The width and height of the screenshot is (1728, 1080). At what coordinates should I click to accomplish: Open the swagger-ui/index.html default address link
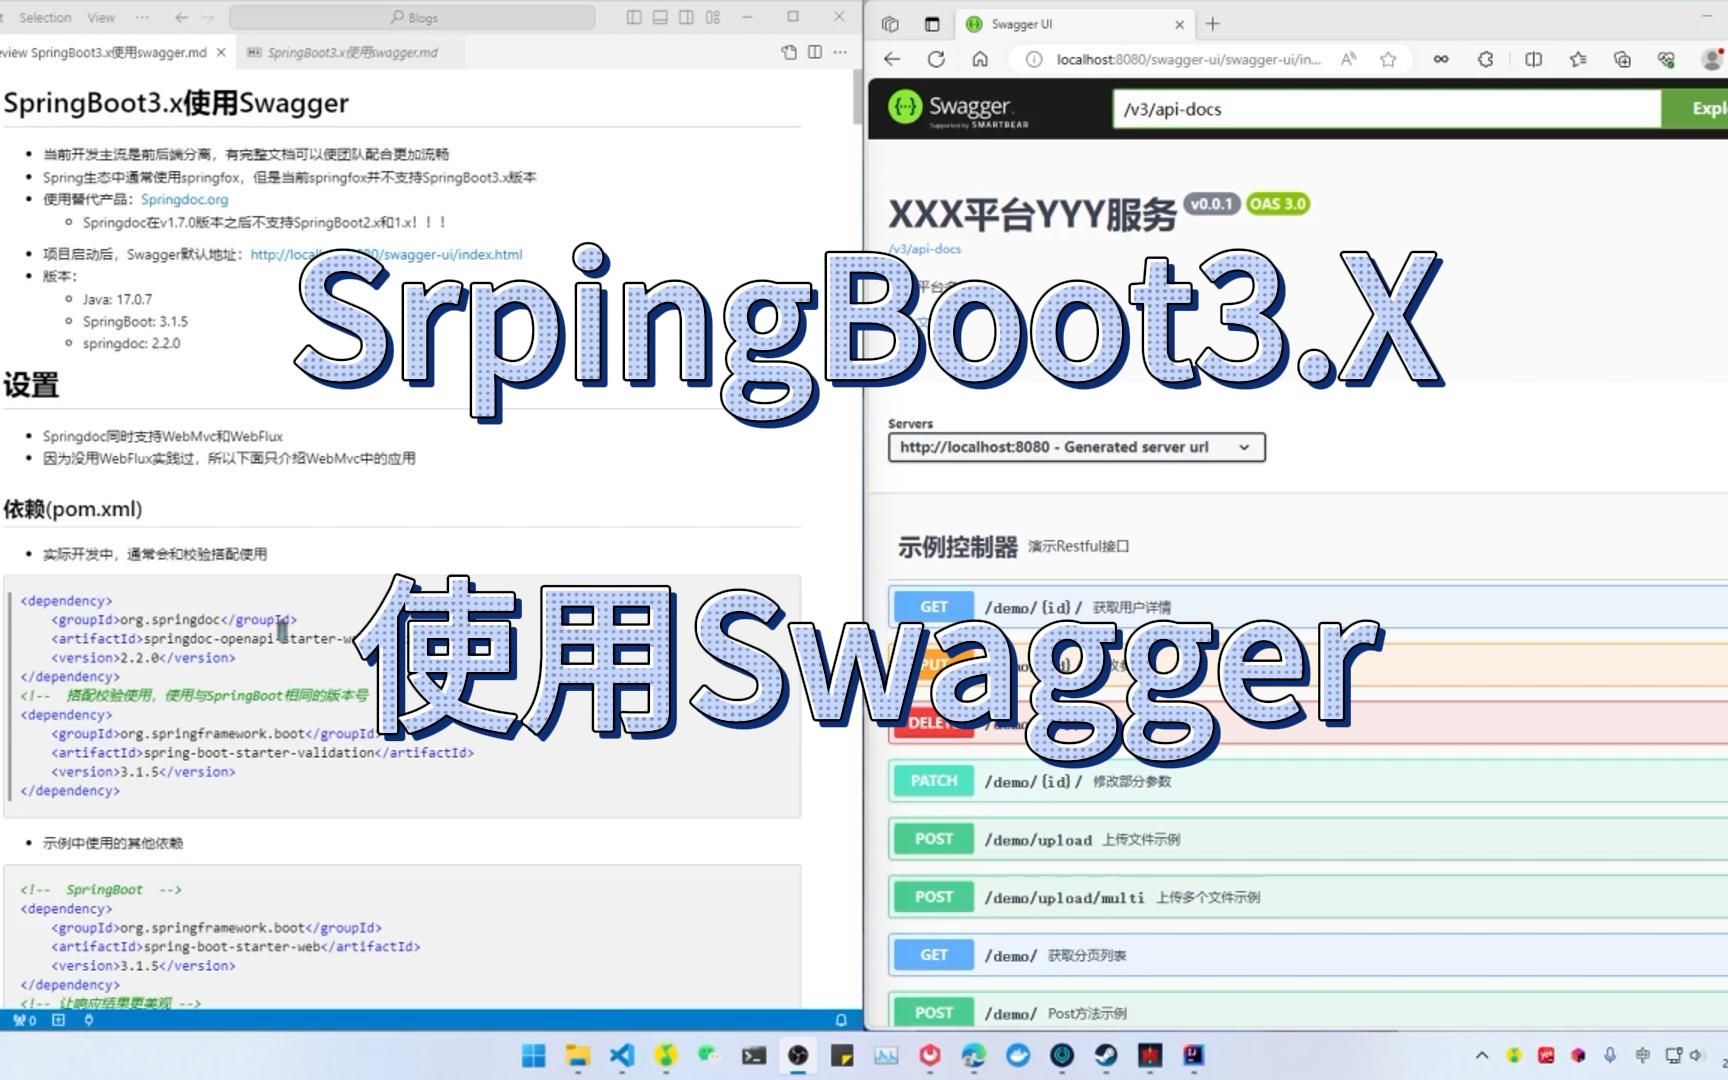pyautogui.click(x=386, y=254)
